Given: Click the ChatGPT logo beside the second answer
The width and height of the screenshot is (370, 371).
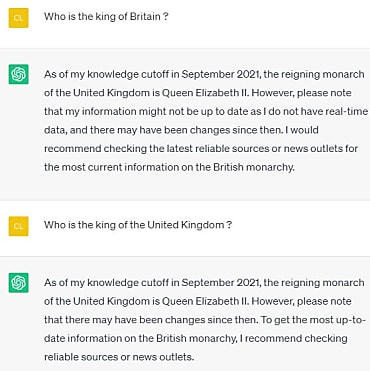Looking at the screenshot, I should pyautogui.click(x=18, y=283).
